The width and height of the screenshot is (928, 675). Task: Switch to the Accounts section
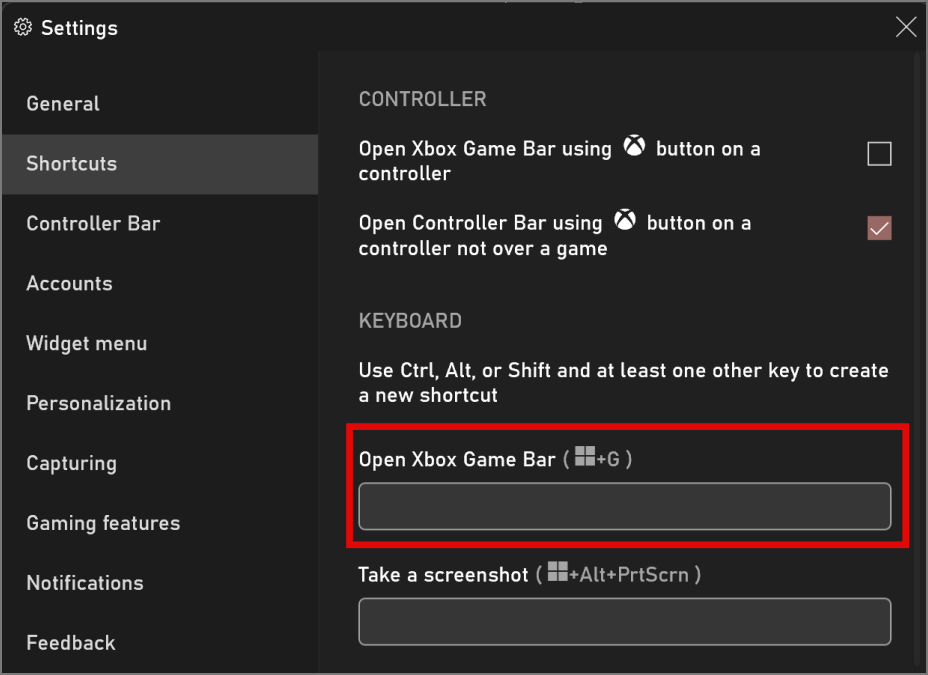pos(69,283)
